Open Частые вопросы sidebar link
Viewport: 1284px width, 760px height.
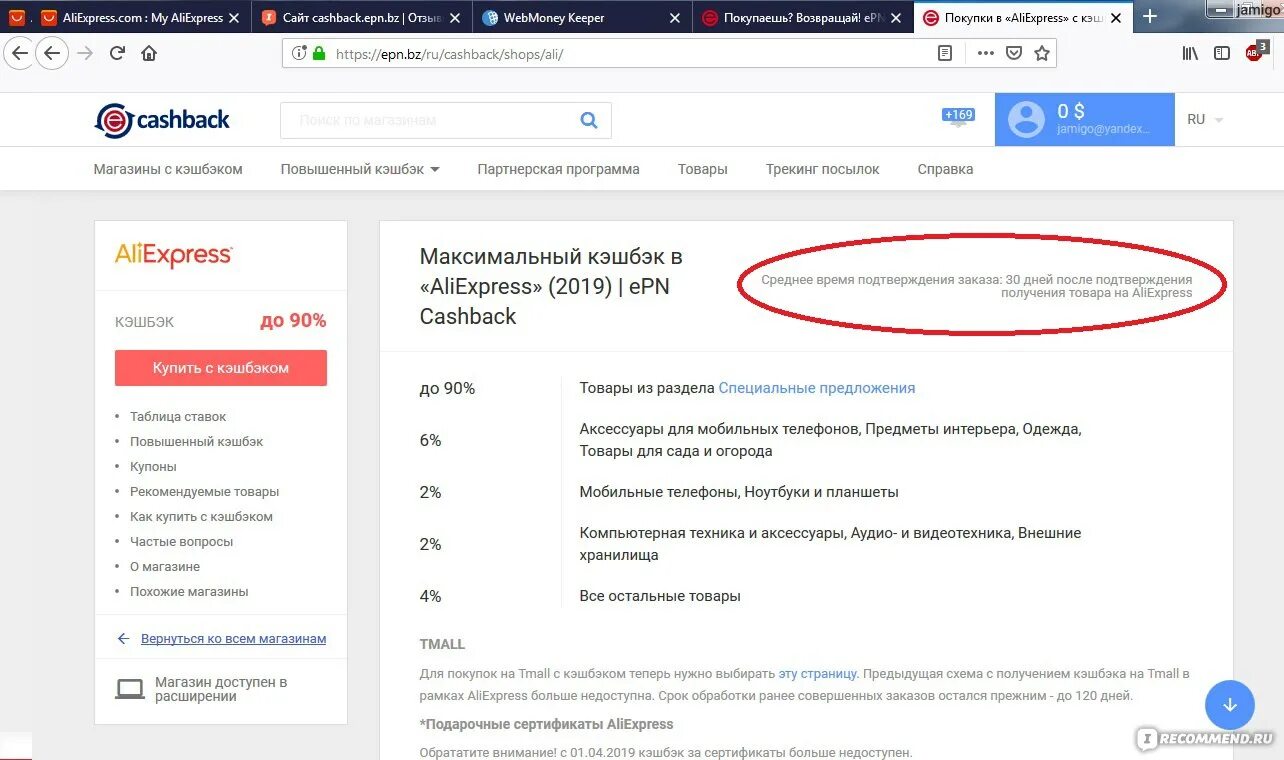click(x=181, y=541)
